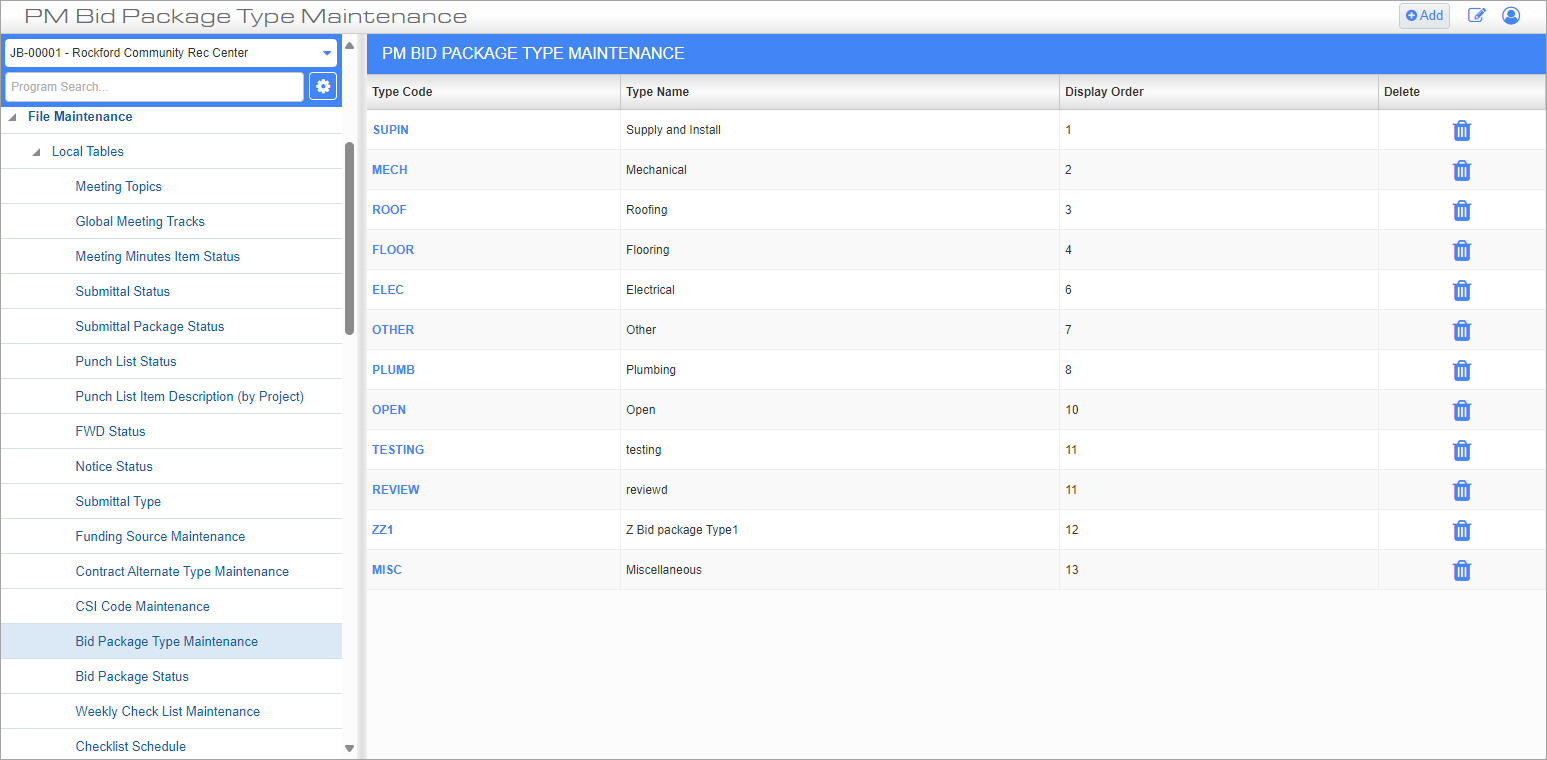Click the Add button
The width and height of the screenshot is (1547, 760).
(1424, 15)
